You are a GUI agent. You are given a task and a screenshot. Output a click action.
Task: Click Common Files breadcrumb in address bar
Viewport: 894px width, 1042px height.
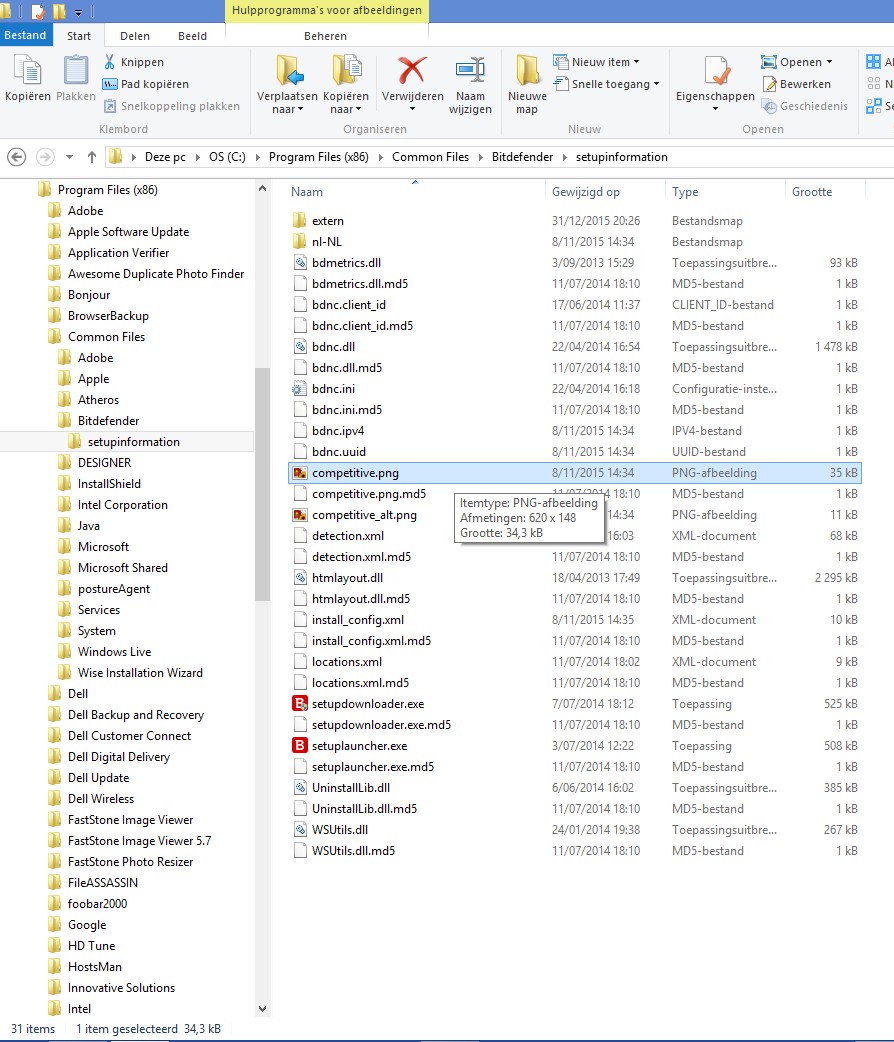coord(430,157)
